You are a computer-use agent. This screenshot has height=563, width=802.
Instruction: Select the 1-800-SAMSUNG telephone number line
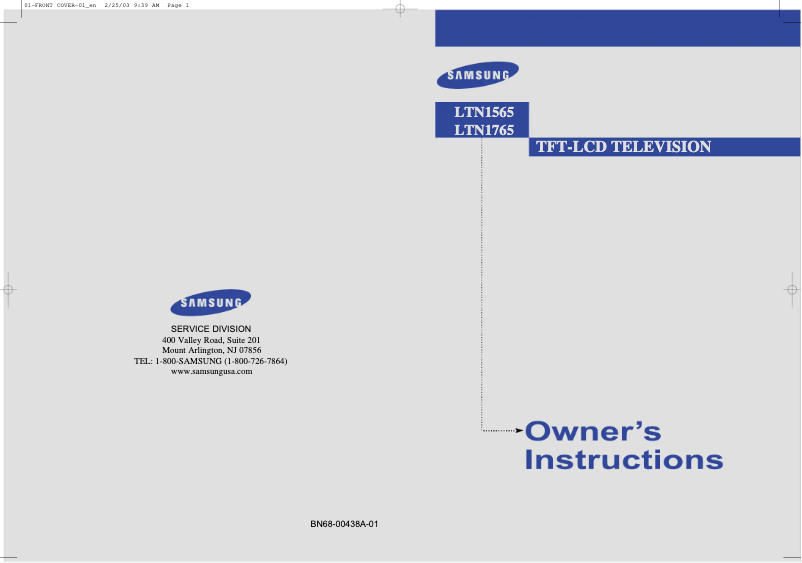point(211,361)
